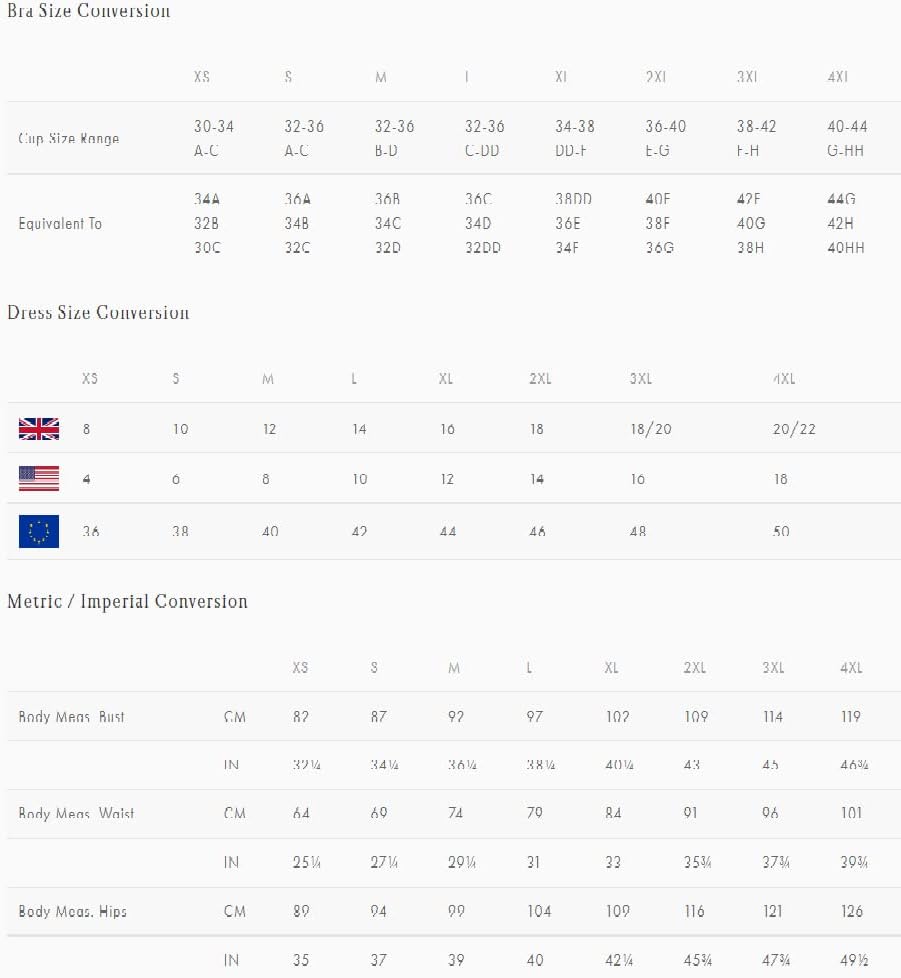Viewport: 901px width, 978px height.
Task: Click the 40HH equivalent bra size
Action: point(846,248)
